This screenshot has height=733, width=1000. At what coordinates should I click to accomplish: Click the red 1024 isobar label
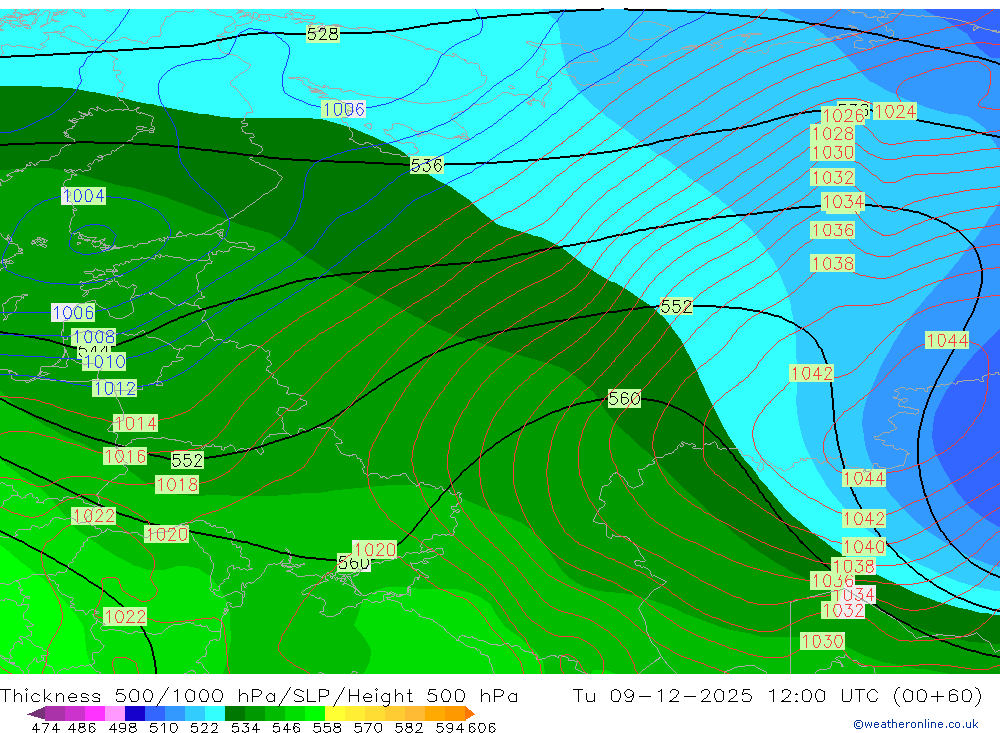pyautogui.click(x=895, y=111)
